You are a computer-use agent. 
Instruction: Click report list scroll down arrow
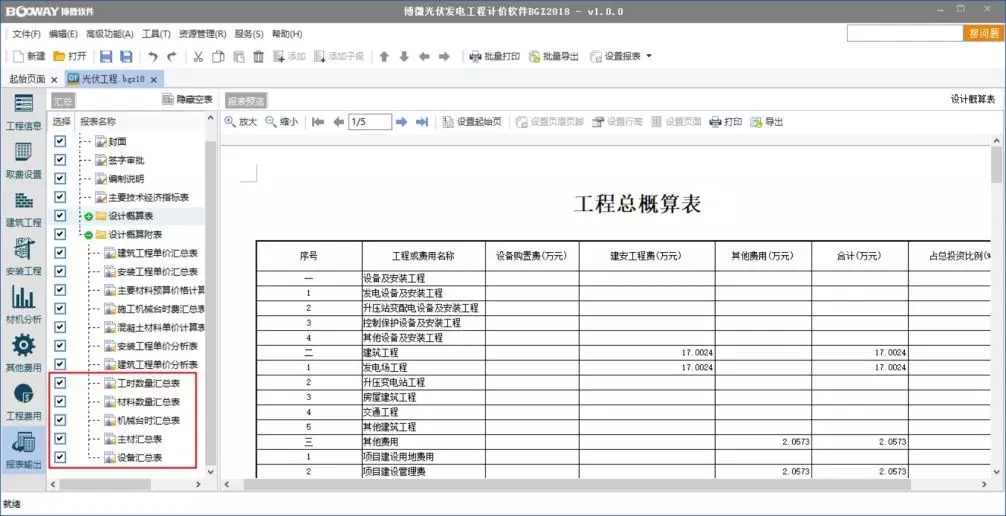pos(211,472)
